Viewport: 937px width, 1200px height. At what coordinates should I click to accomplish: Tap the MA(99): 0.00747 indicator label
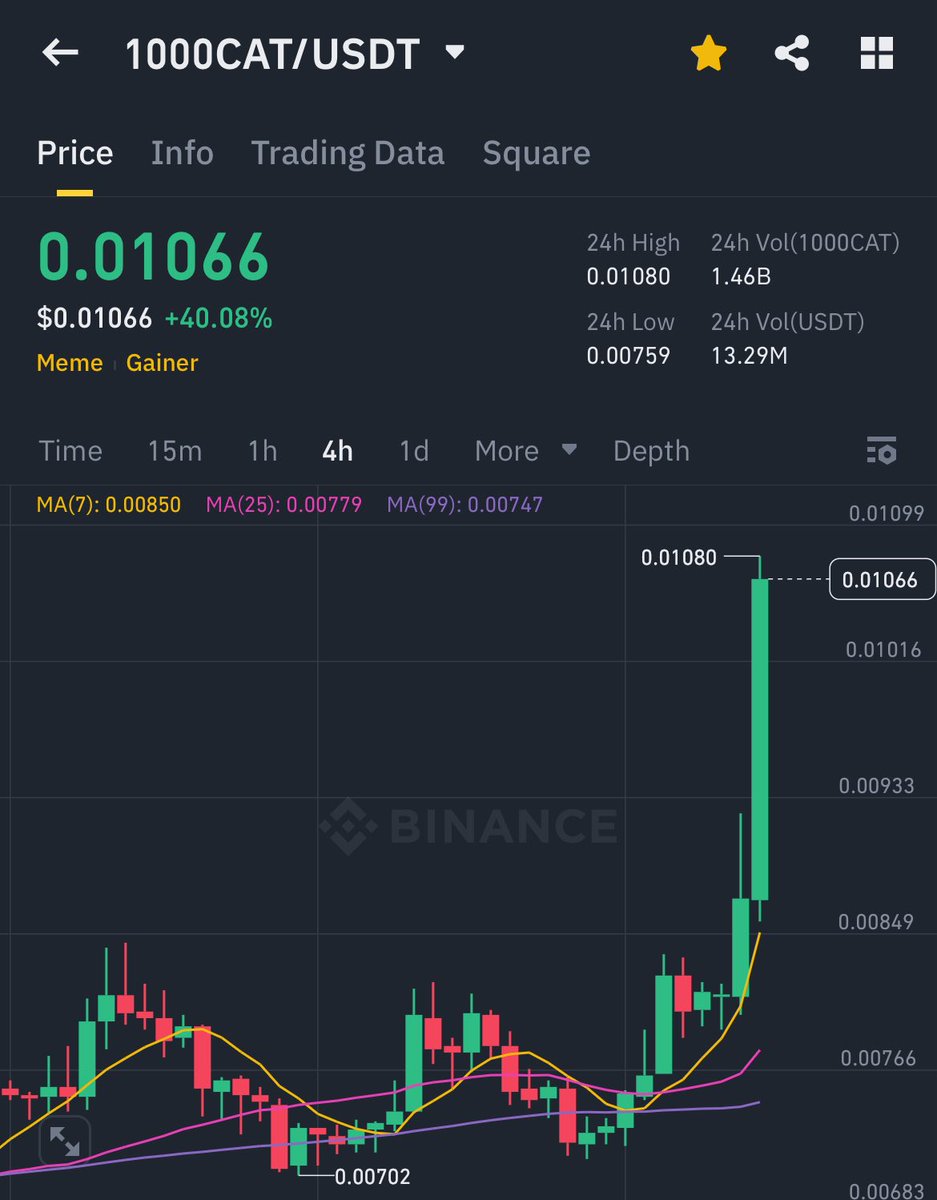tap(465, 504)
